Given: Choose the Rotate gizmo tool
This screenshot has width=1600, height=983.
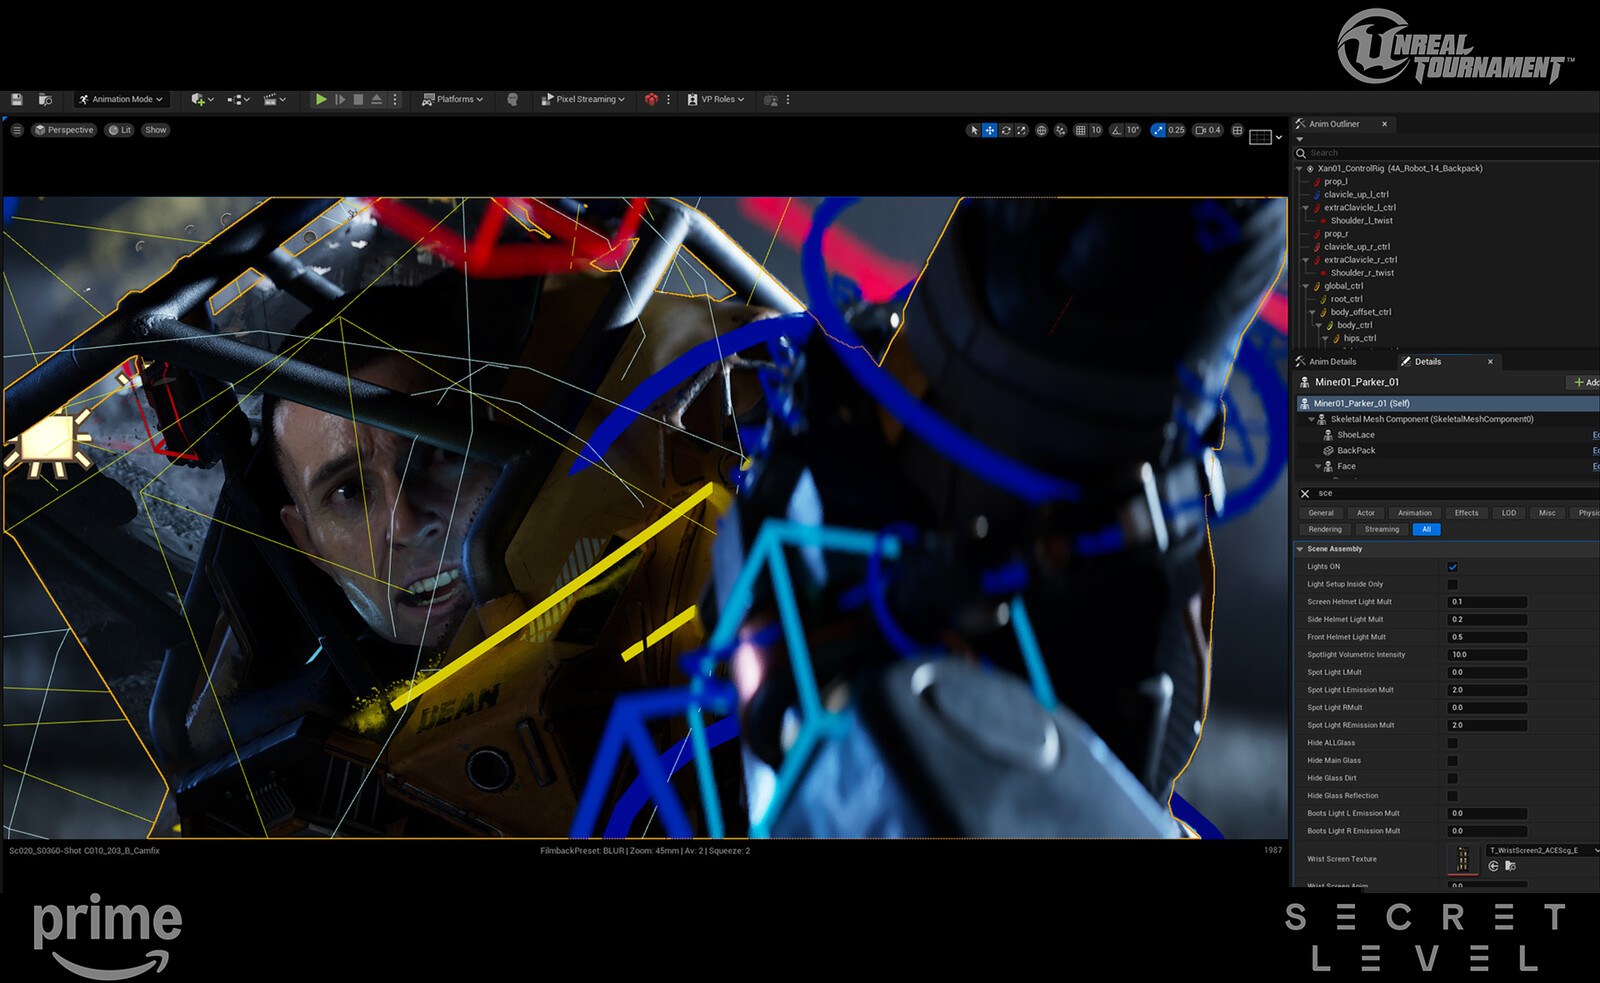Looking at the screenshot, I should [x=1005, y=130].
